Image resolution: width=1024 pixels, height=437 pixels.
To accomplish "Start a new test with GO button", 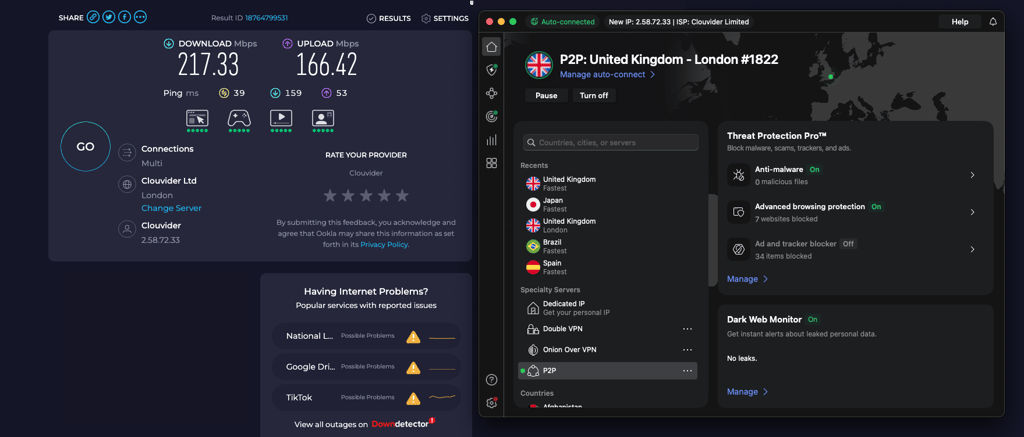I will pyautogui.click(x=86, y=147).
